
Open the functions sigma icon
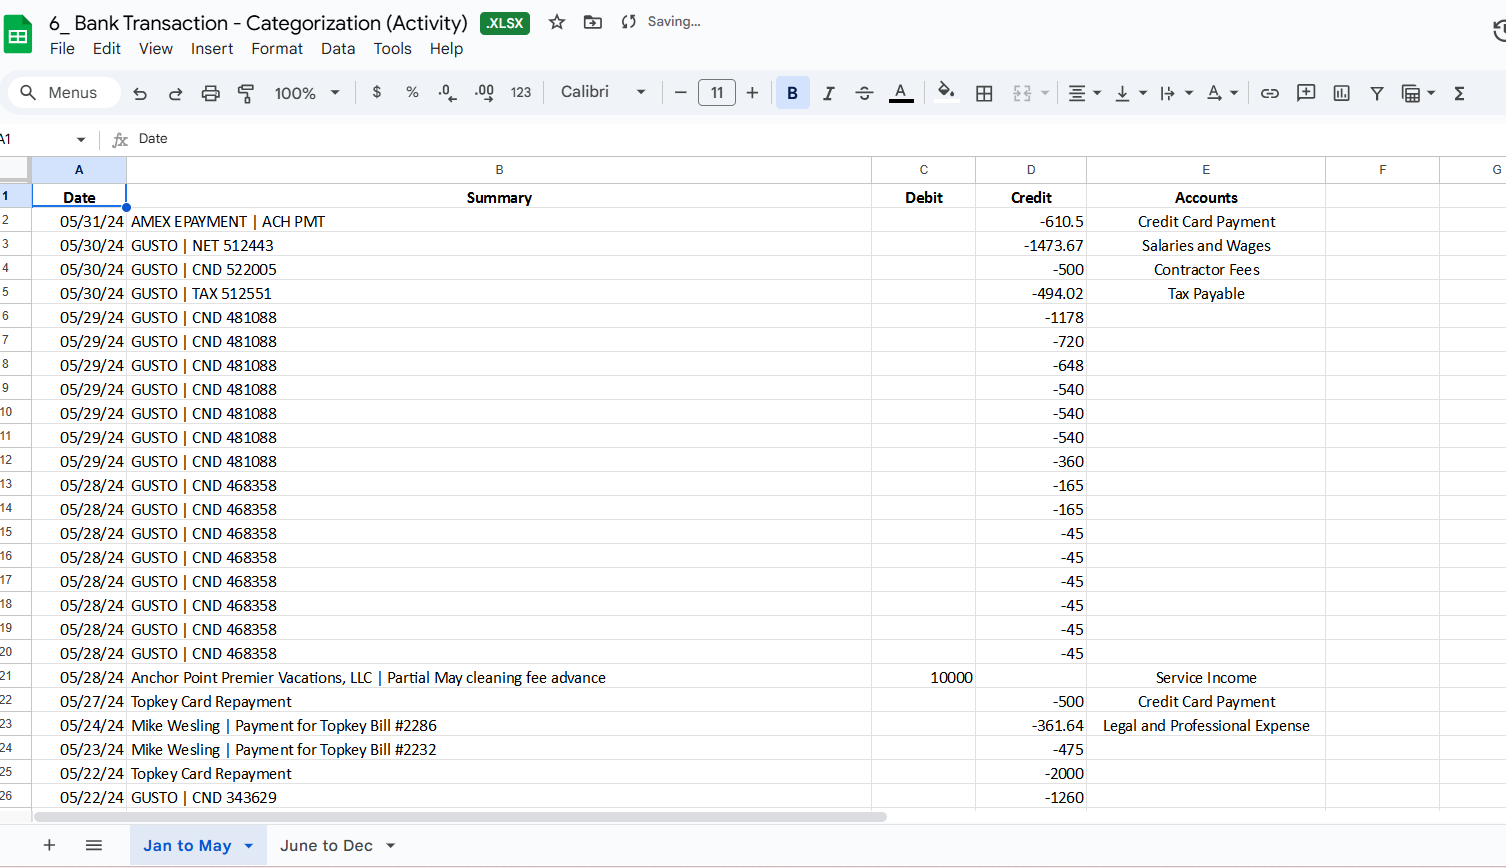1459,93
